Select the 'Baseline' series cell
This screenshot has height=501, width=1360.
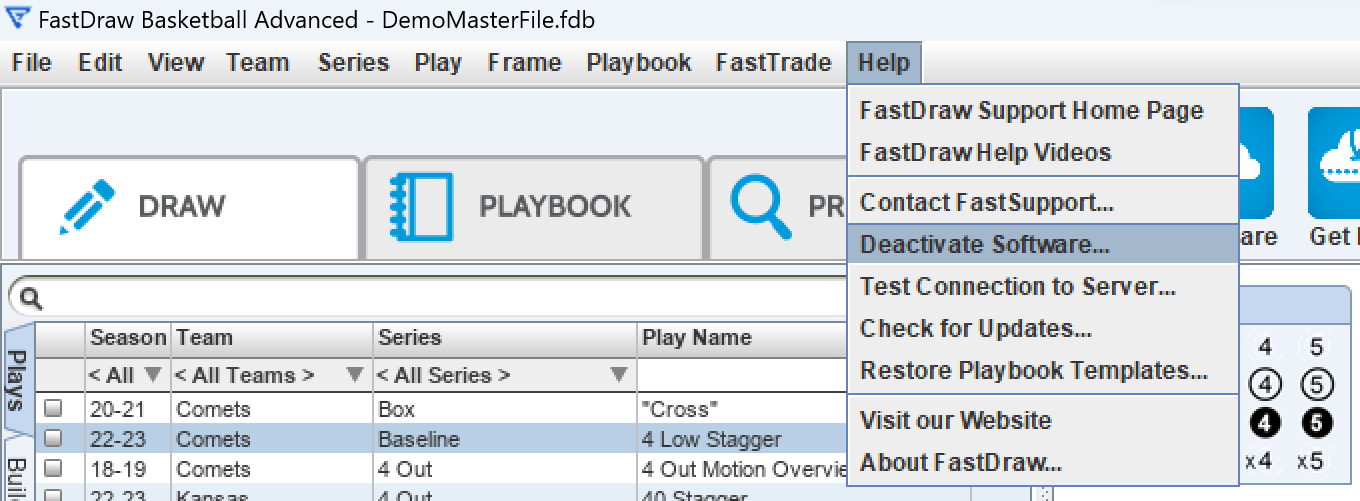tap(505, 439)
